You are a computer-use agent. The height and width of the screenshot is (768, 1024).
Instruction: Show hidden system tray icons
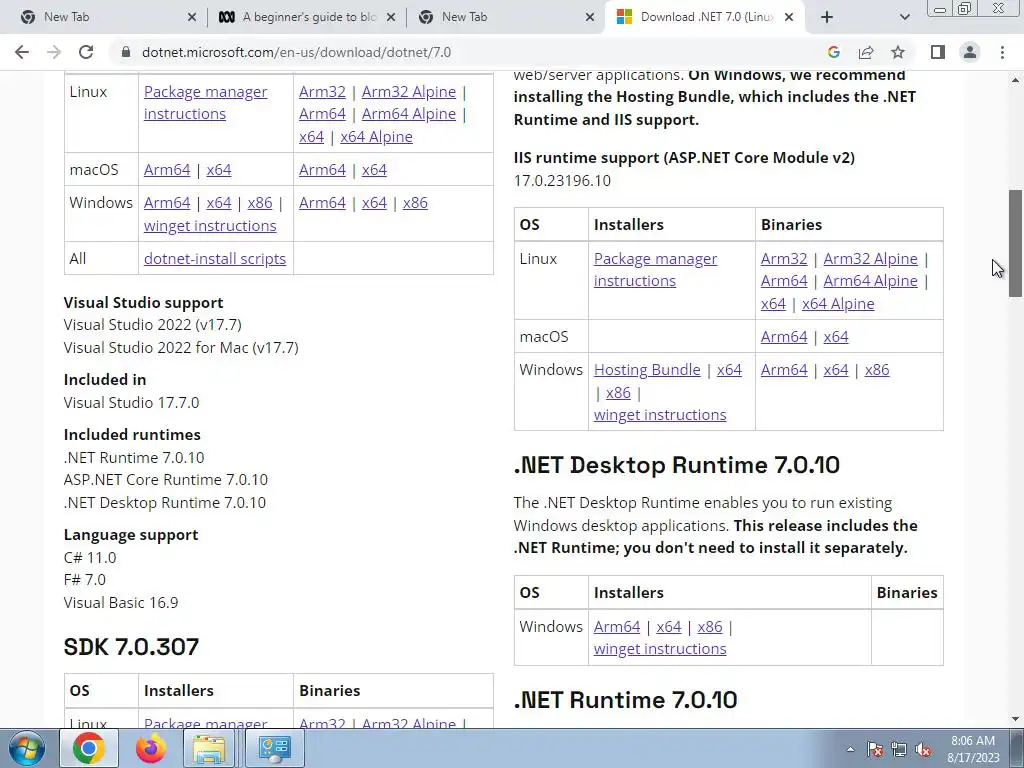(x=850, y=749)
